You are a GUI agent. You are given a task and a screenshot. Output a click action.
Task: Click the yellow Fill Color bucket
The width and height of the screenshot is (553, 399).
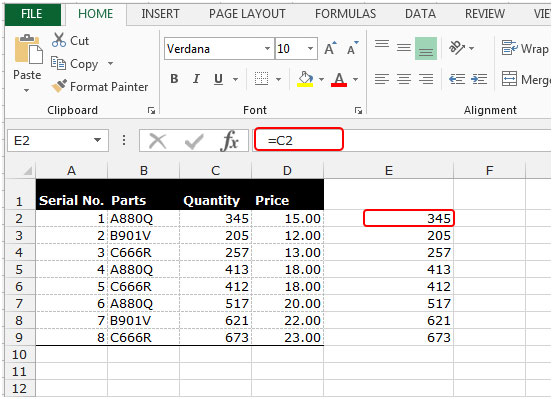pos(305,79)
